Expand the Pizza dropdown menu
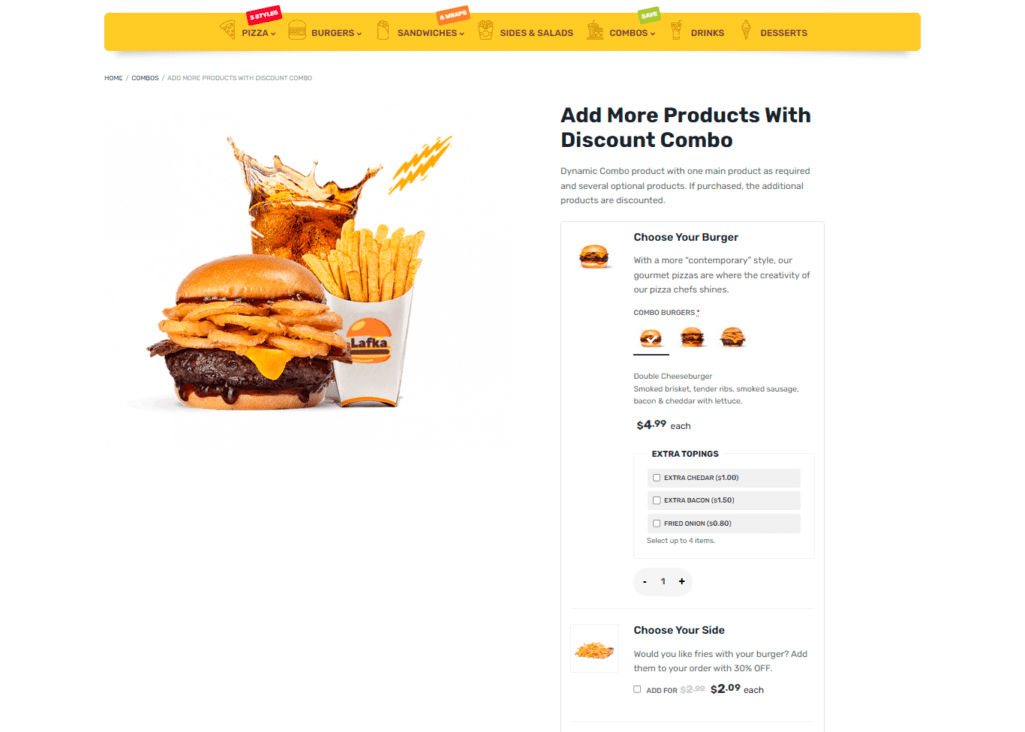The height and width of the screenshot is (732, 1025). pyautogui.click(x=258, y=33)
